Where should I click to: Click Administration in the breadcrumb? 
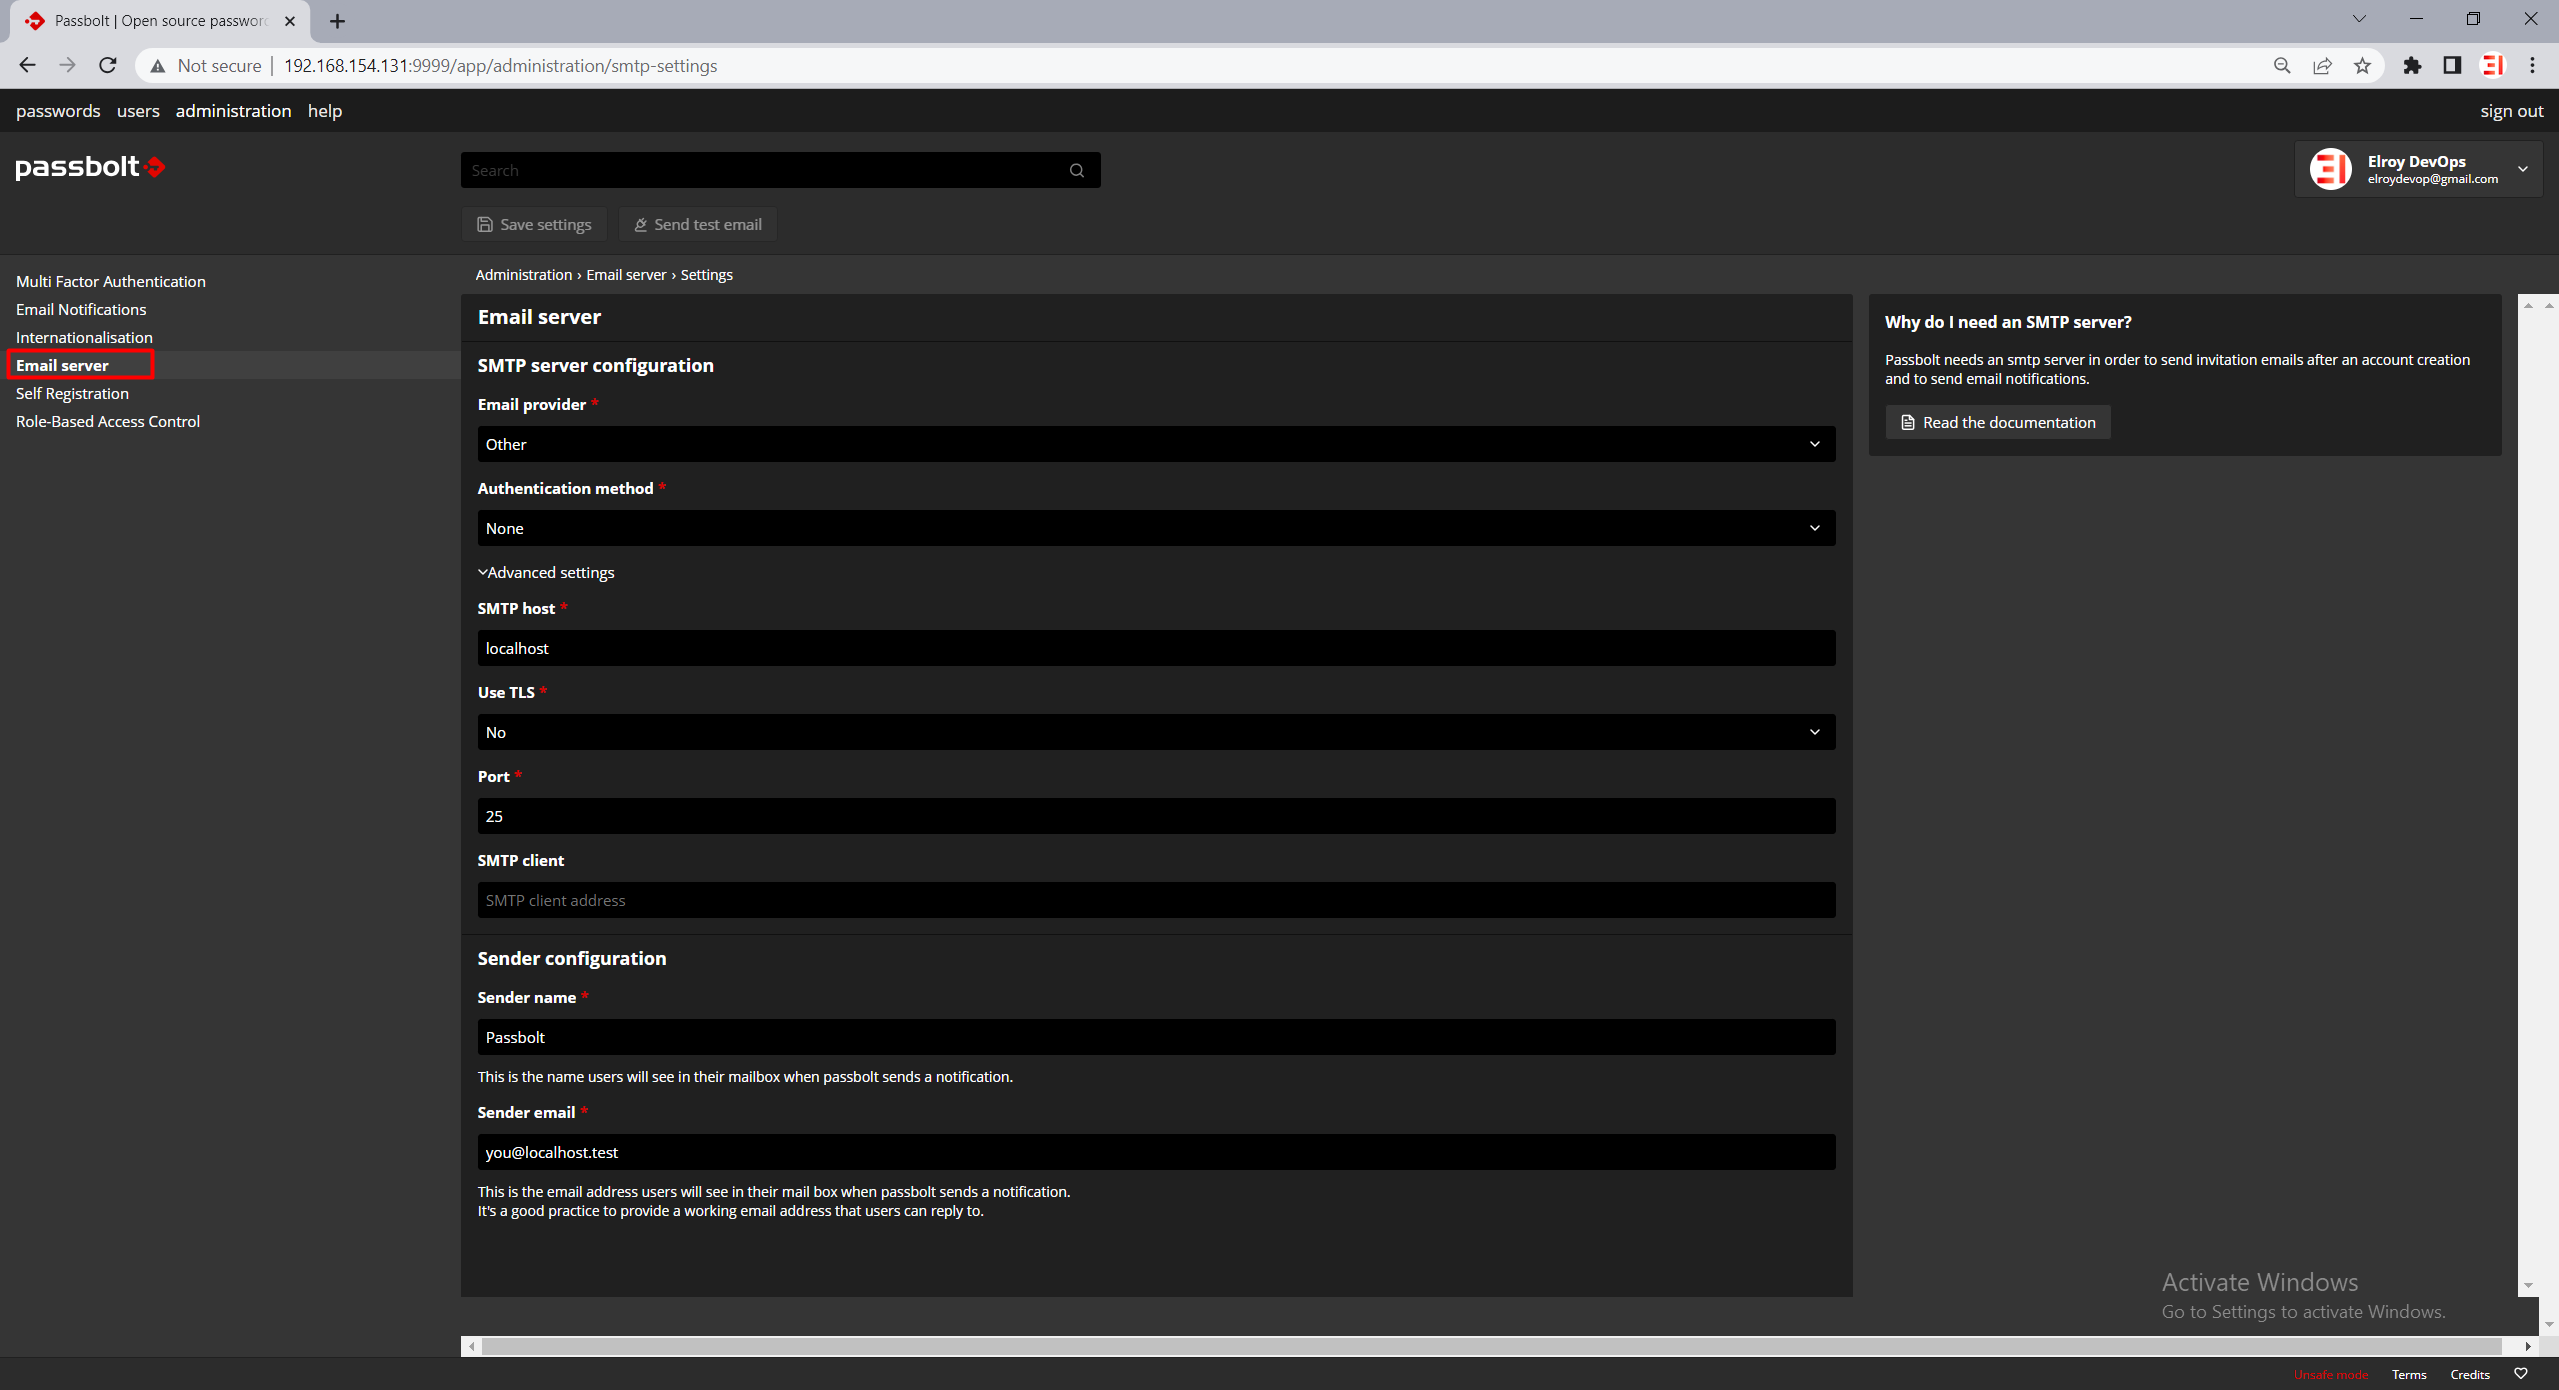coord(524,275)
